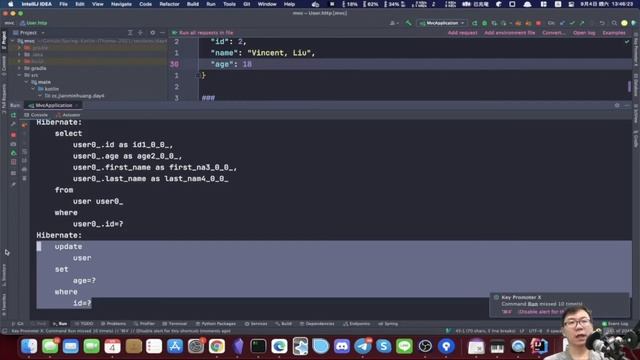
Task: Click the Add request link
Action: pos(462,33)
